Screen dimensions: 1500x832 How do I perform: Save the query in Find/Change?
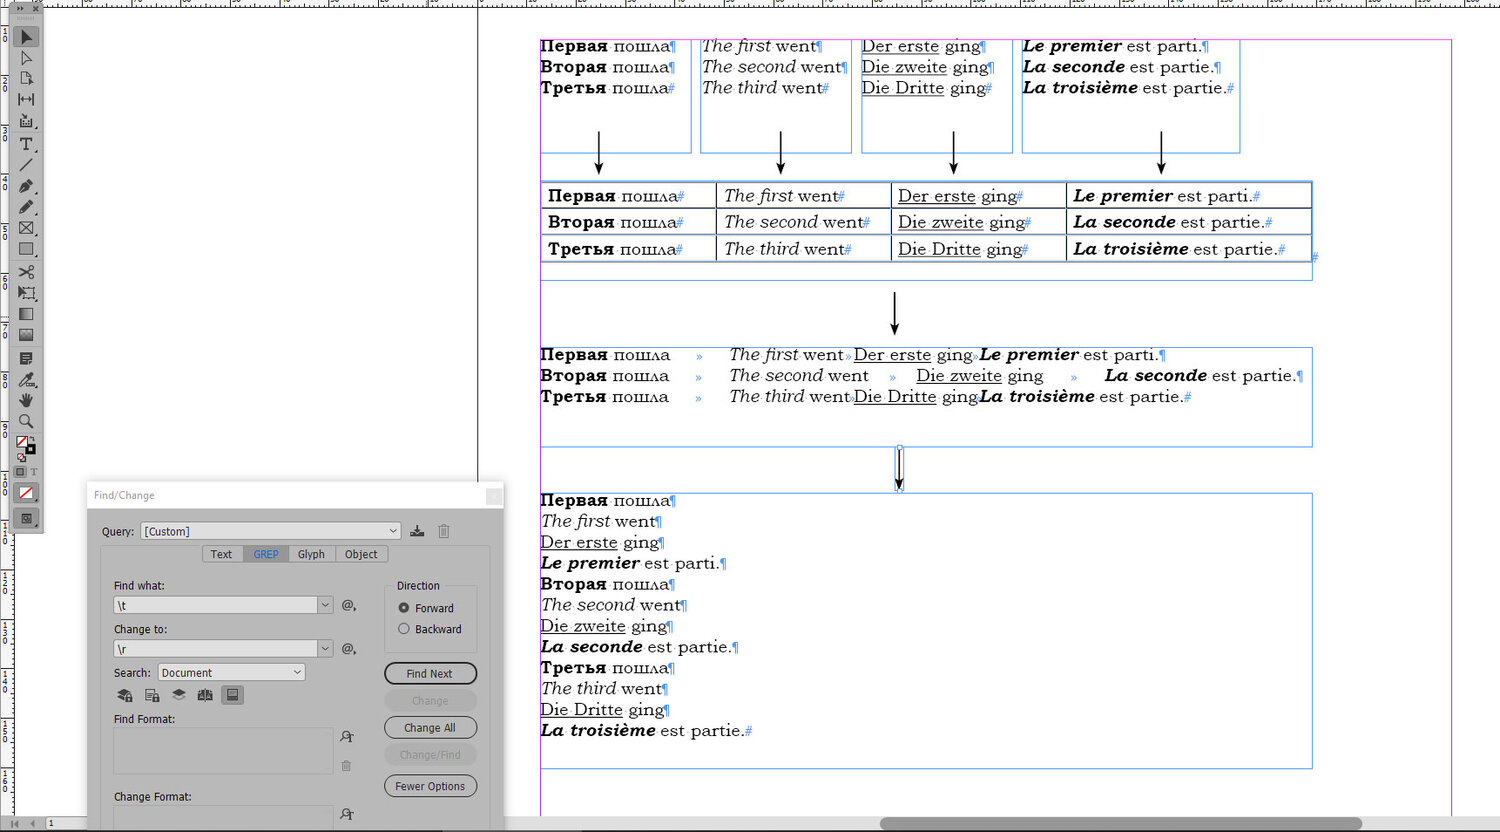(x=417, y=531)
